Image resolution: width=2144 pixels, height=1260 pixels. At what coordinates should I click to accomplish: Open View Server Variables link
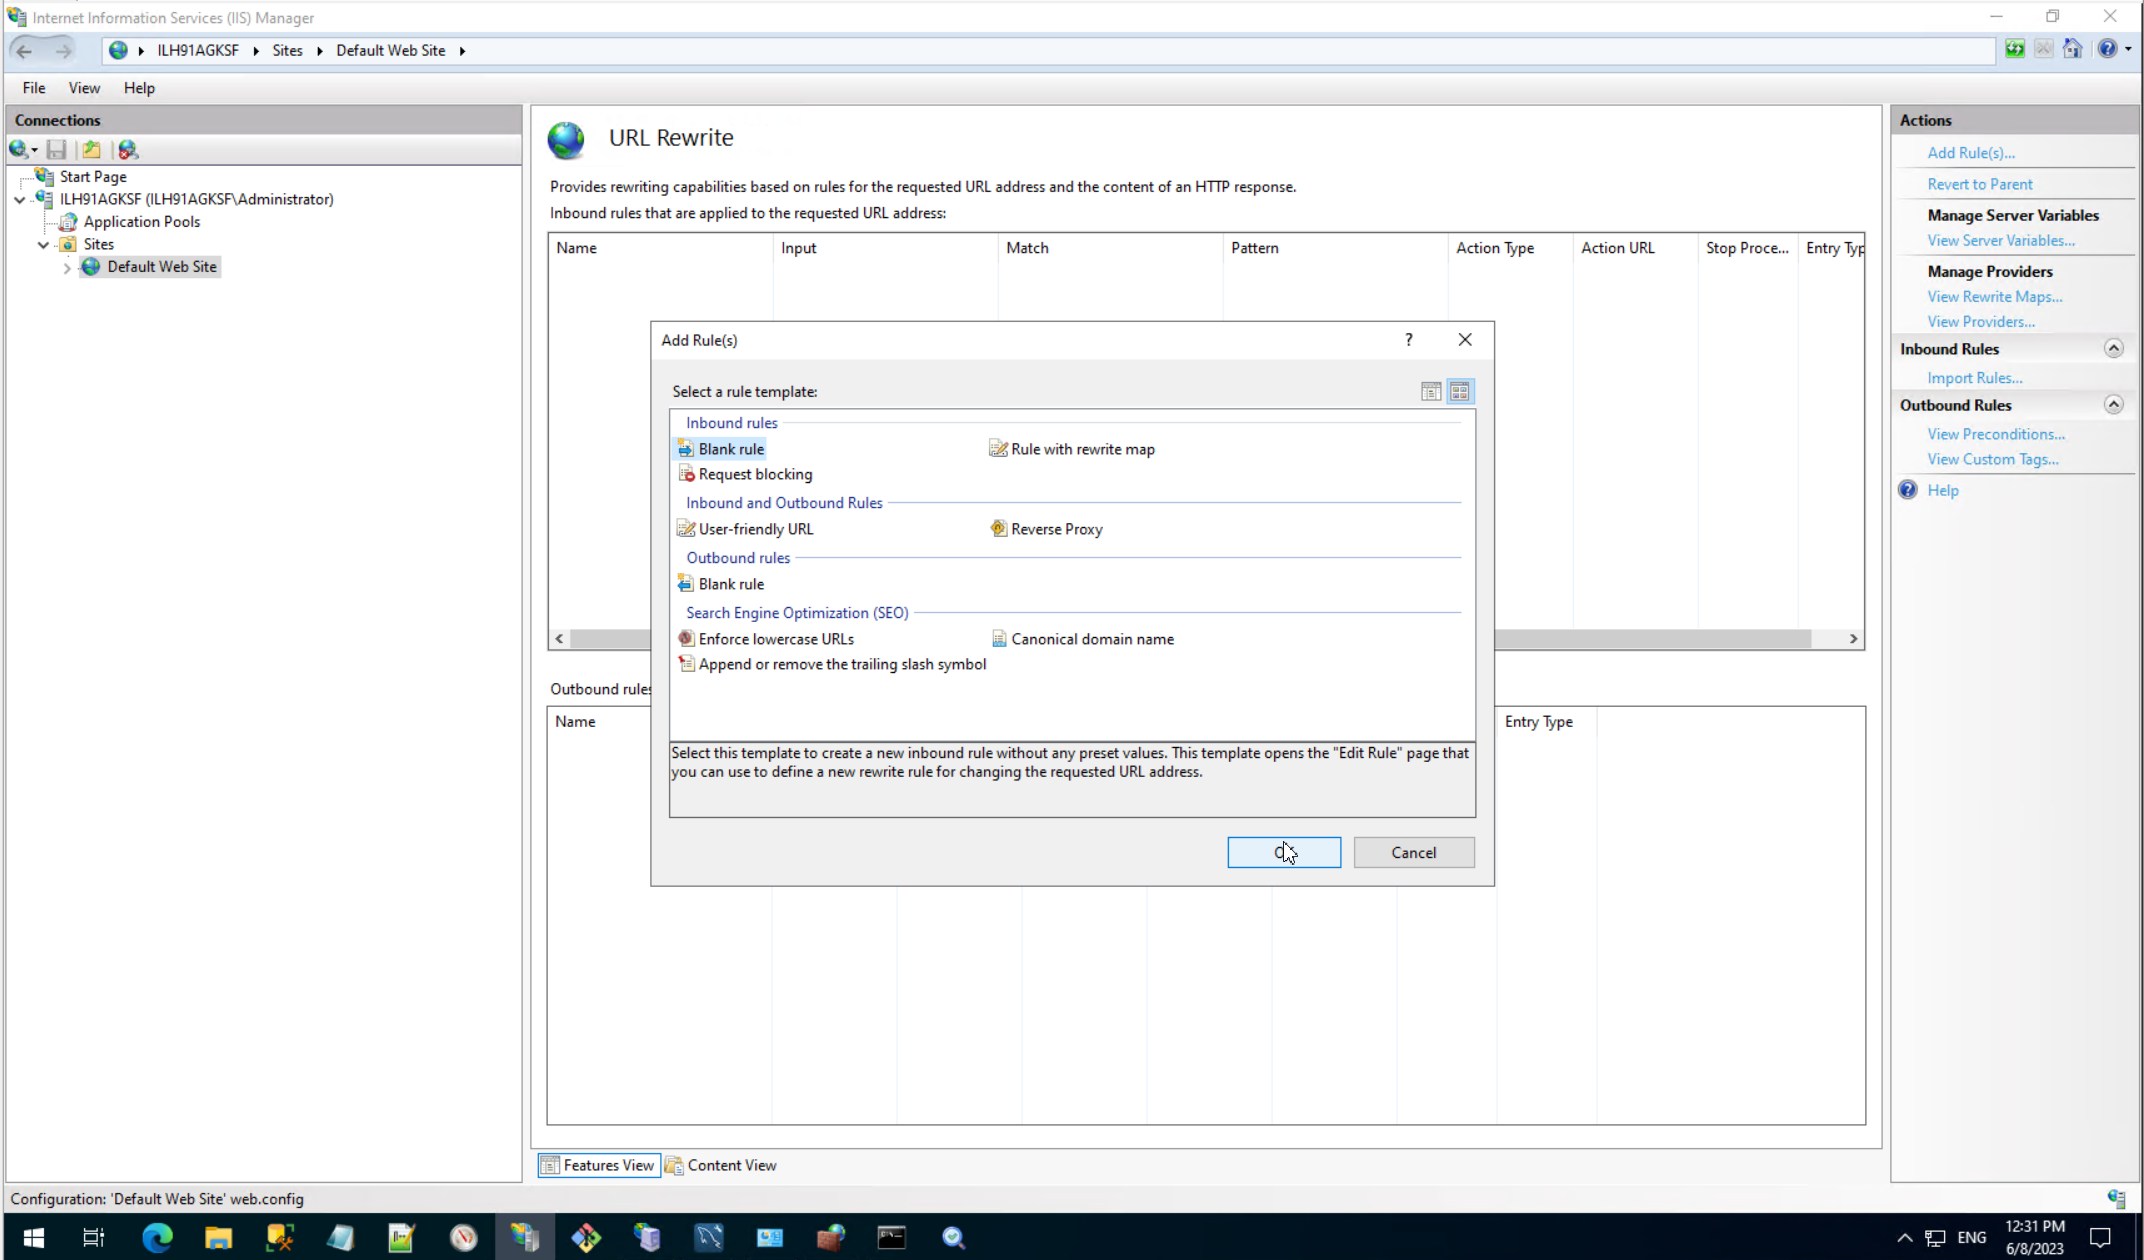click(2000, 240)
